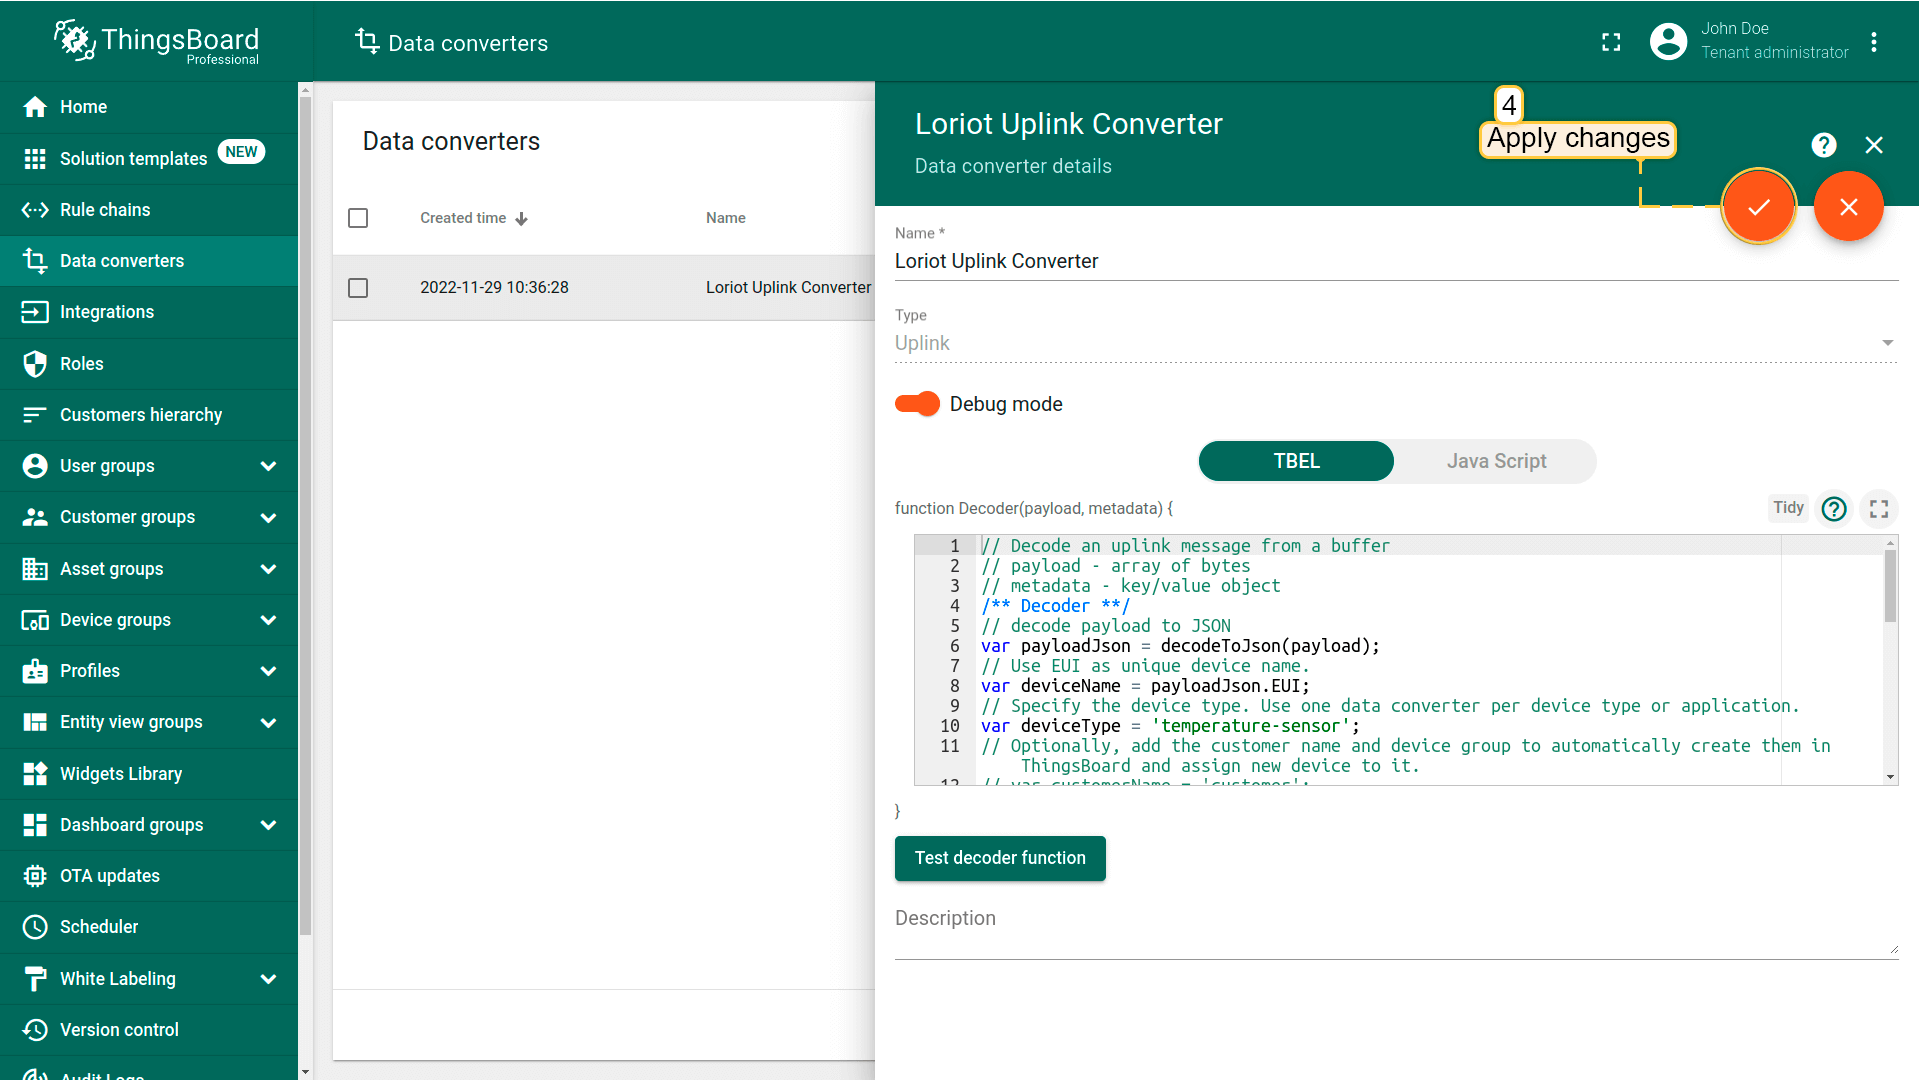Viewport: 1920px width, 1080px height.
Task: Toggle Debug mode switch
Action: pos(917,404)
